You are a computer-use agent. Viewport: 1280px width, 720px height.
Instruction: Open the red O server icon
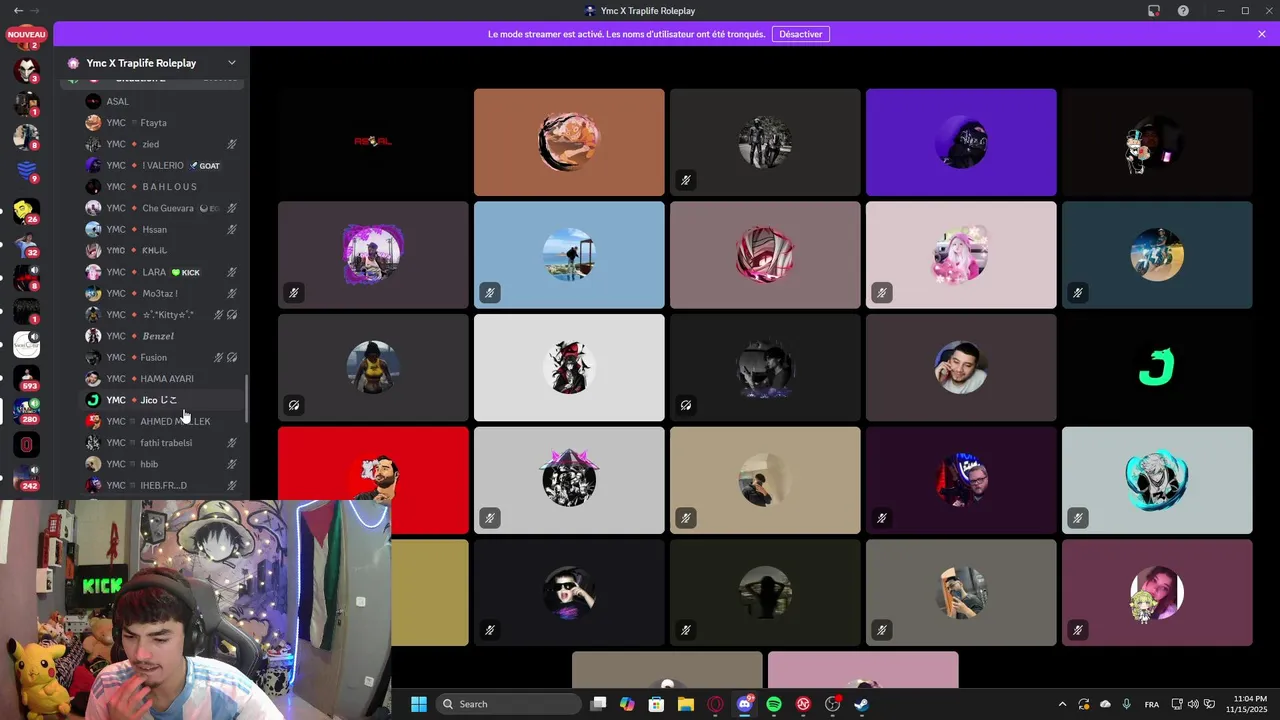26,445
